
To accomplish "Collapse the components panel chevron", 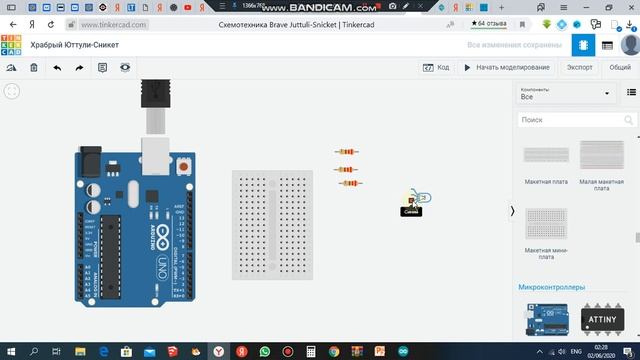I will [x=512, y=211].
